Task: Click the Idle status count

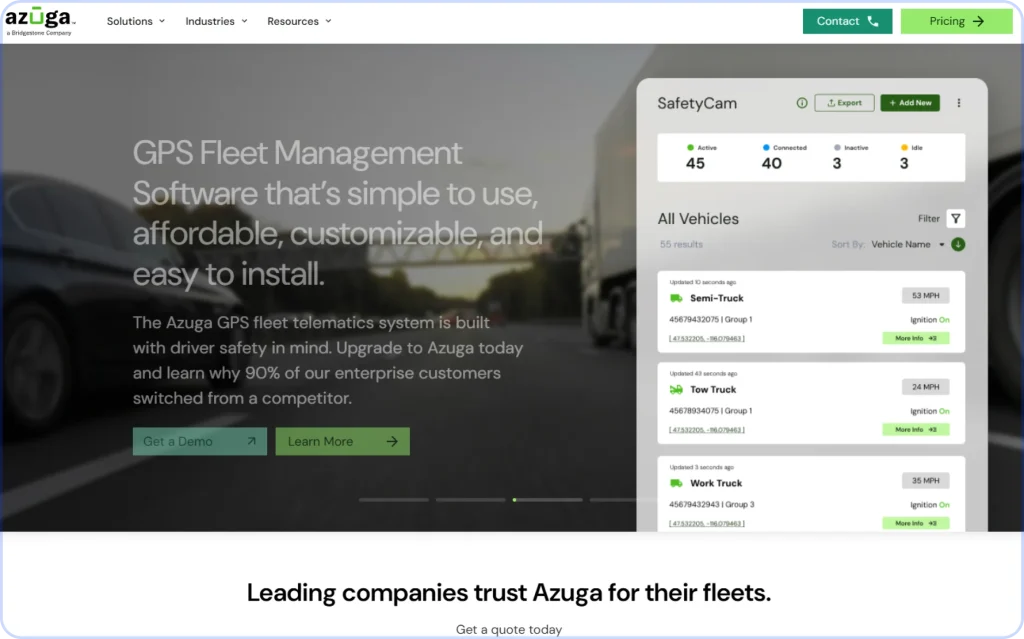Action: tap(904, 163)
